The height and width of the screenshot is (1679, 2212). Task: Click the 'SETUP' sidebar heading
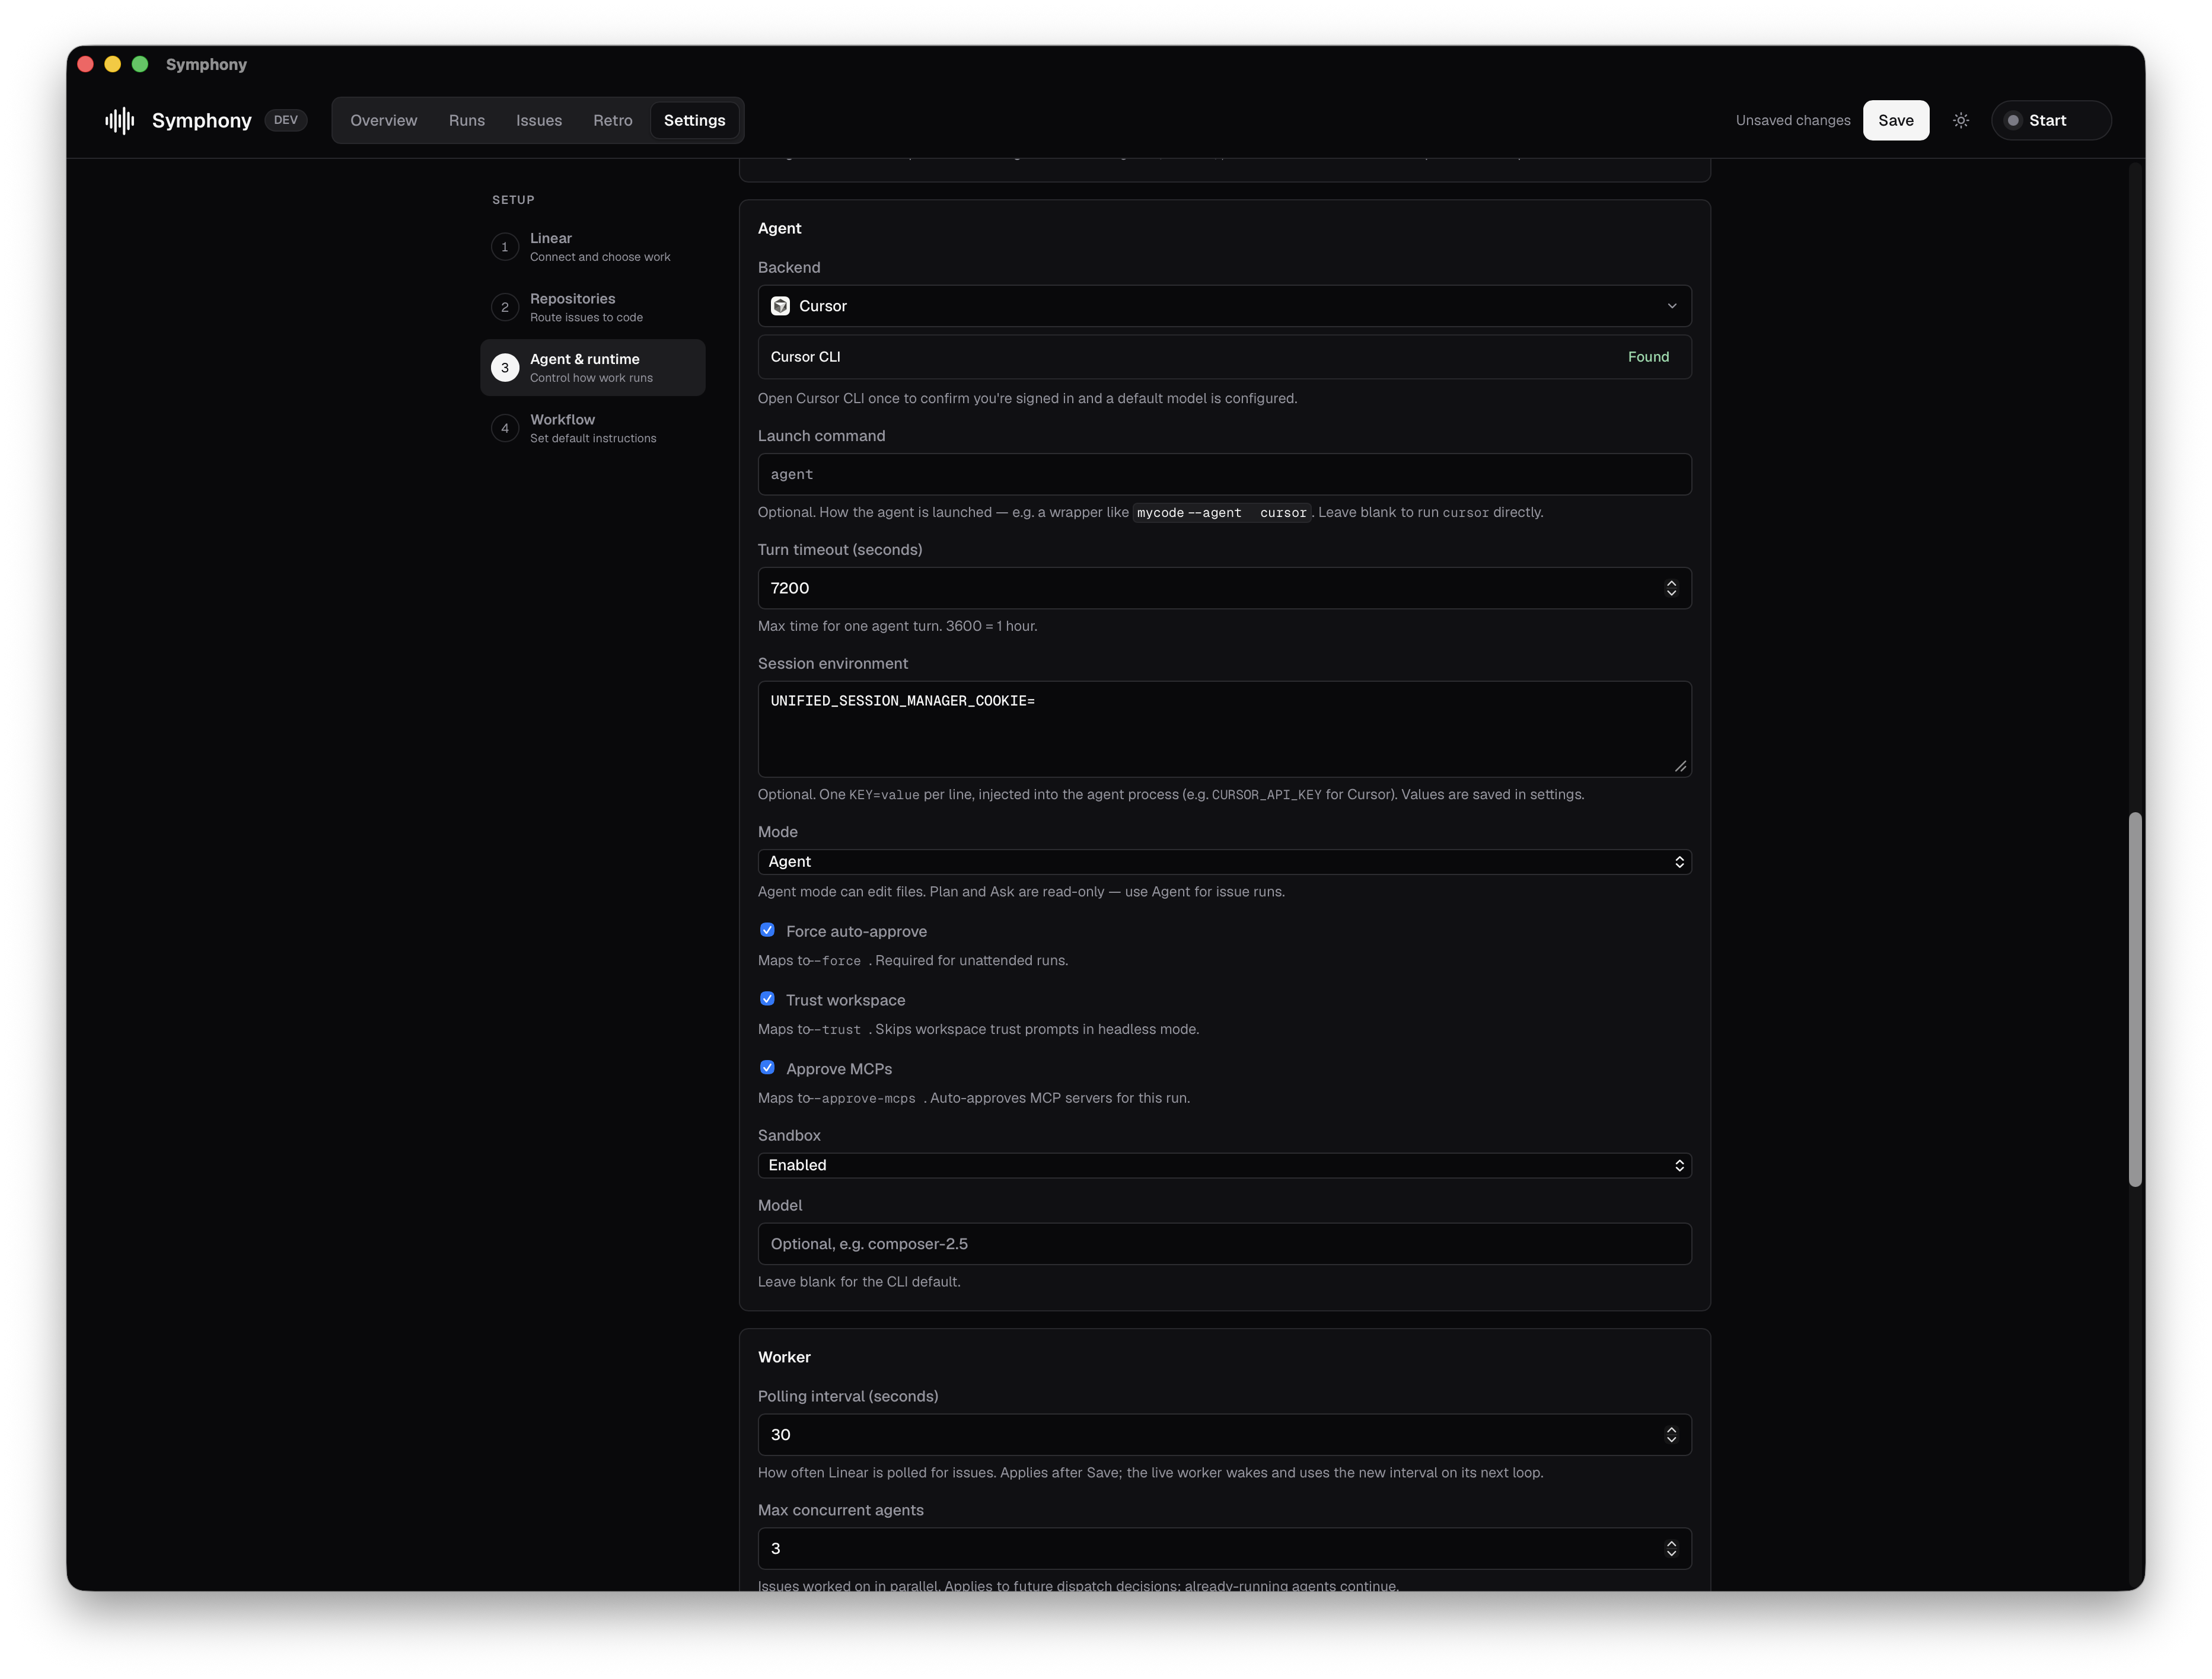tap(513, 200)
